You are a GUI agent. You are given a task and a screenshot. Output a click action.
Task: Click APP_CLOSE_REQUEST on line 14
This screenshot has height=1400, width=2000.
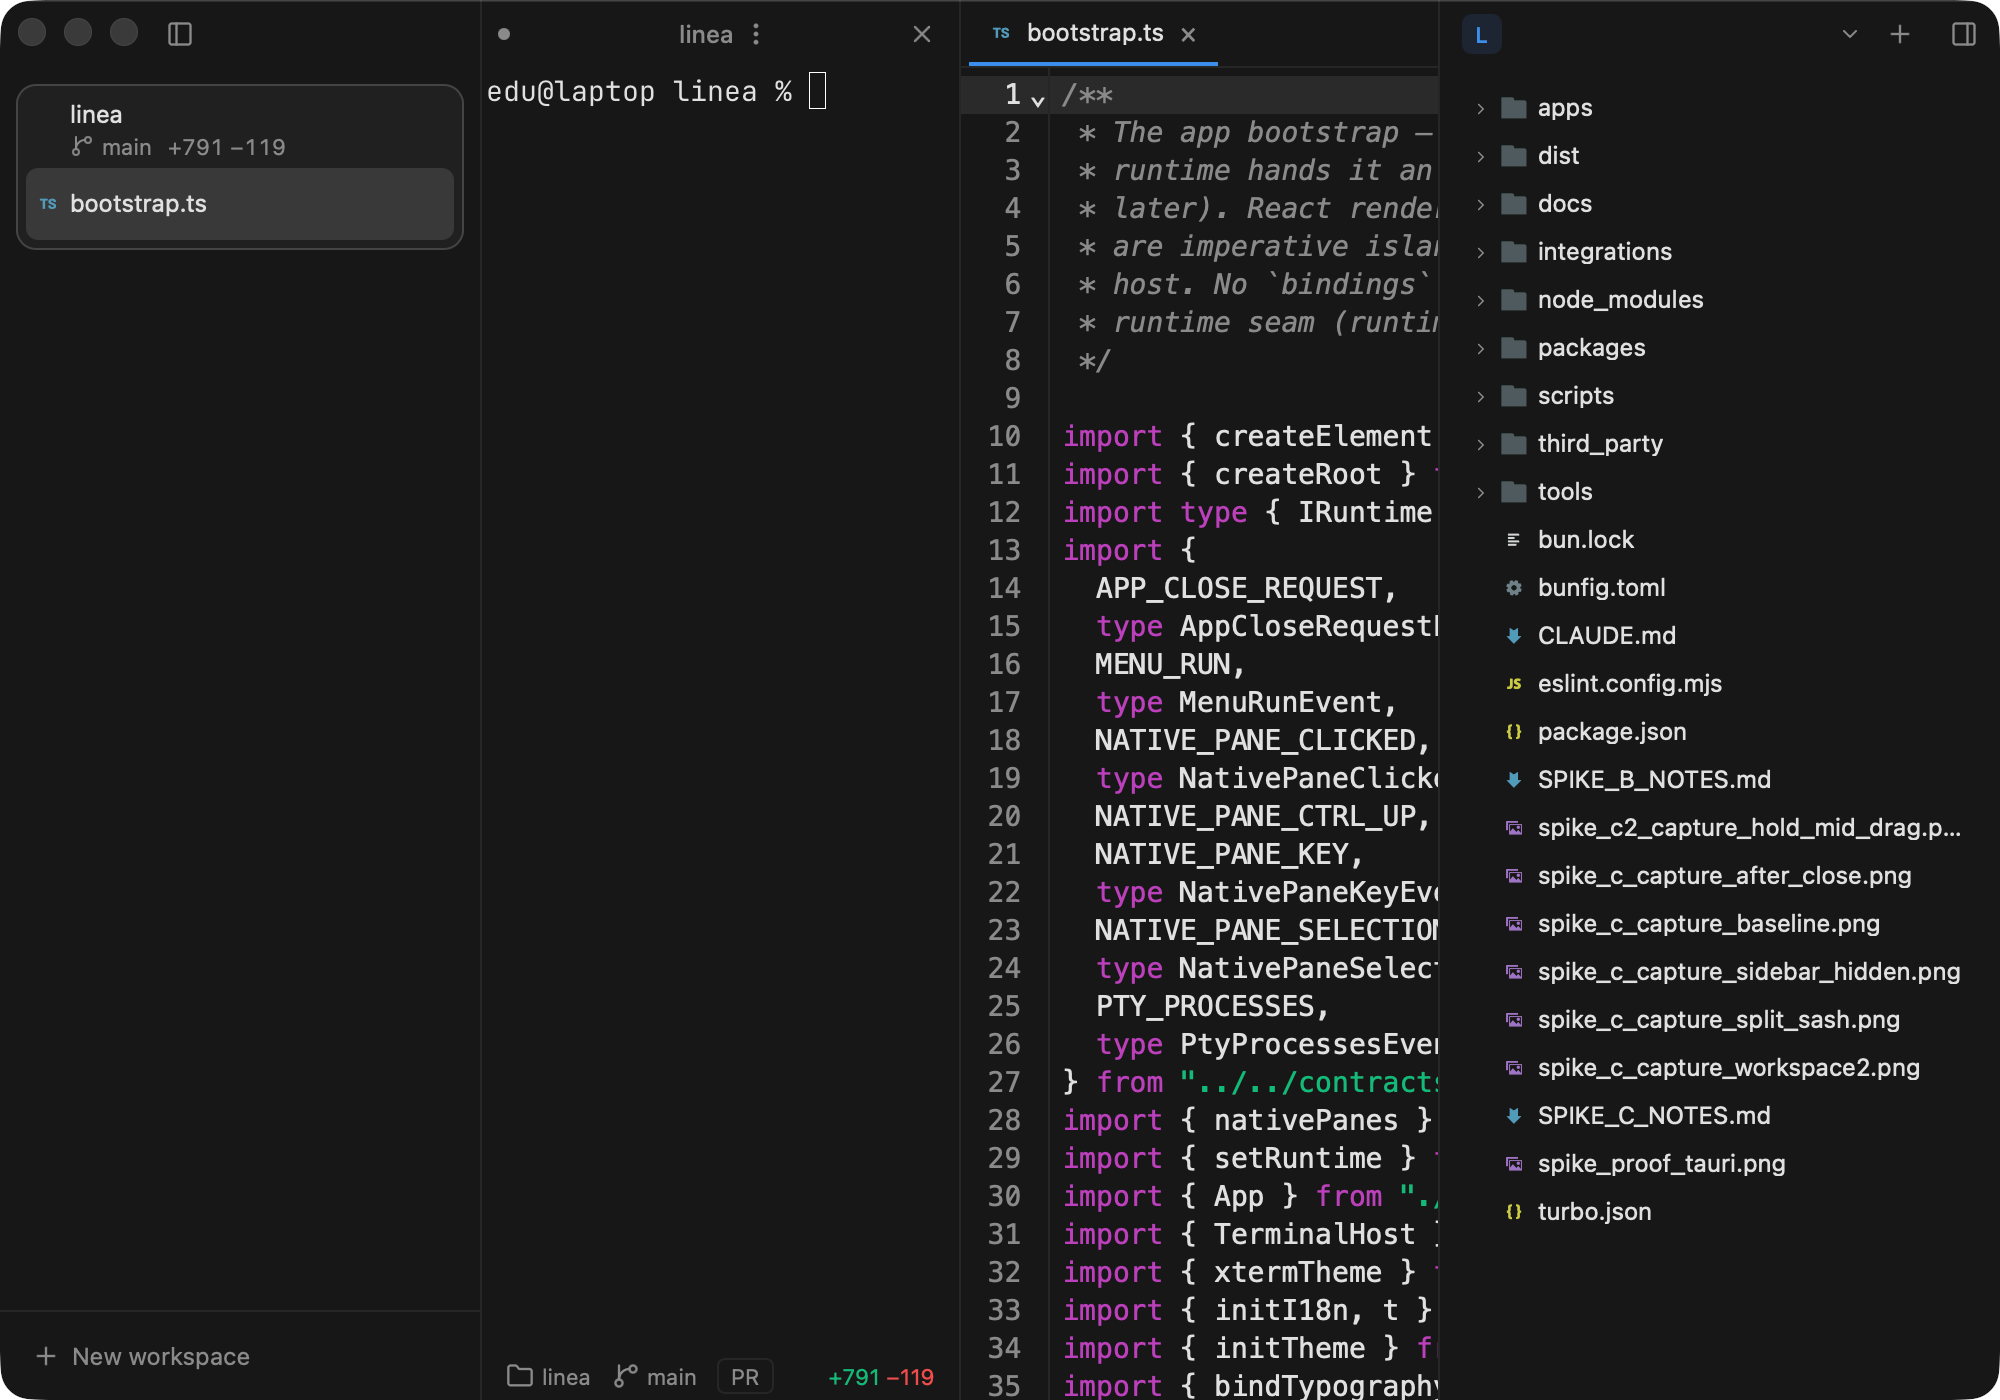1238,588
